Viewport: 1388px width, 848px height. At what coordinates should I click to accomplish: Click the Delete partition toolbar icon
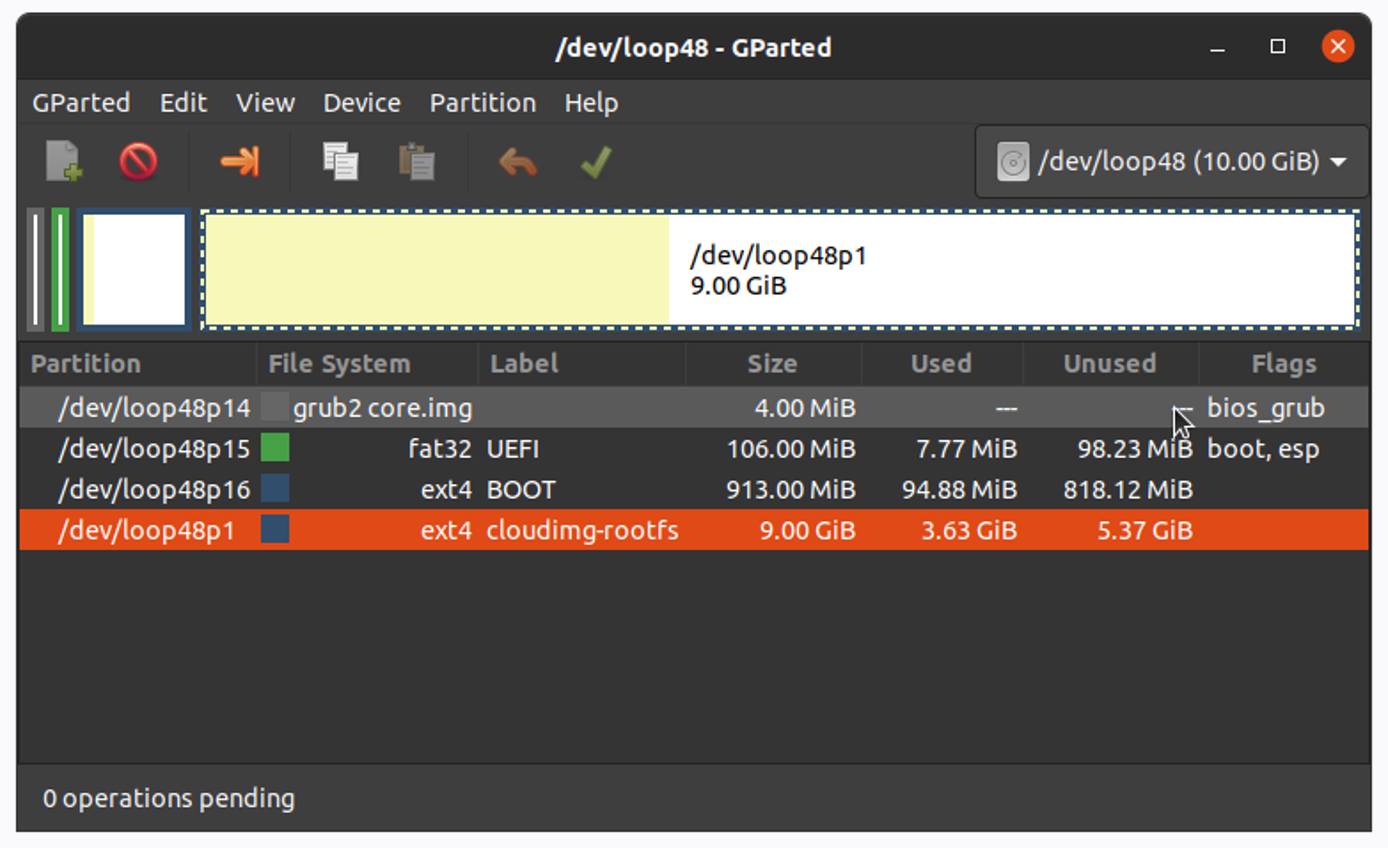click(x=138, y=161)
